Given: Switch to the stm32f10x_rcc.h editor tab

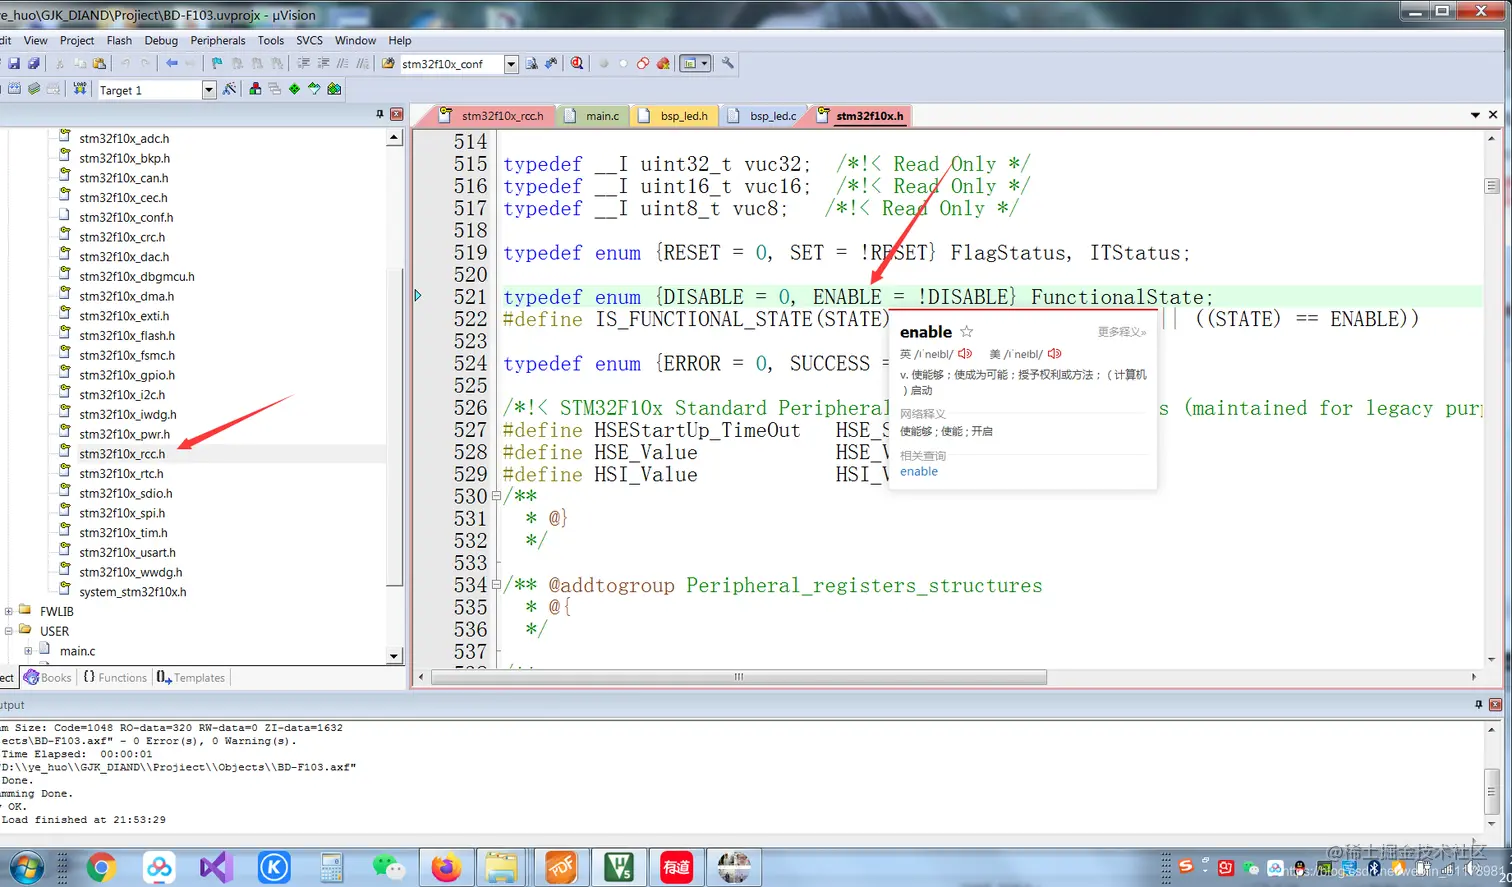Looking at the screenshot, I should [x=492, y=116].
